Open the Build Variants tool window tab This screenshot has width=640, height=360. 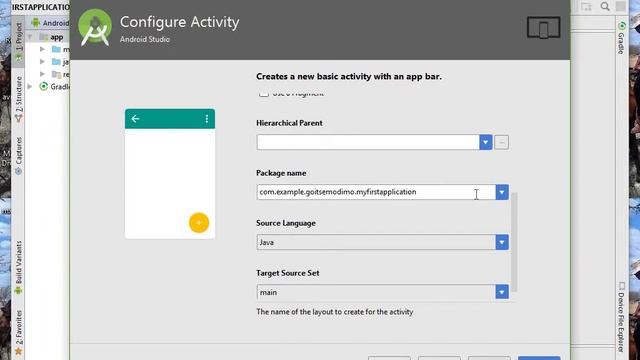click(18, 267)
